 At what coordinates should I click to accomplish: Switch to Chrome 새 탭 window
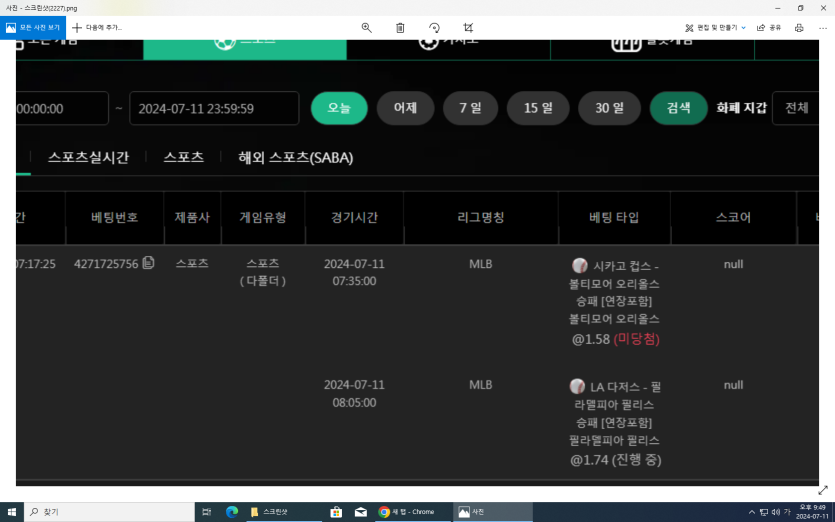(413, 512)
